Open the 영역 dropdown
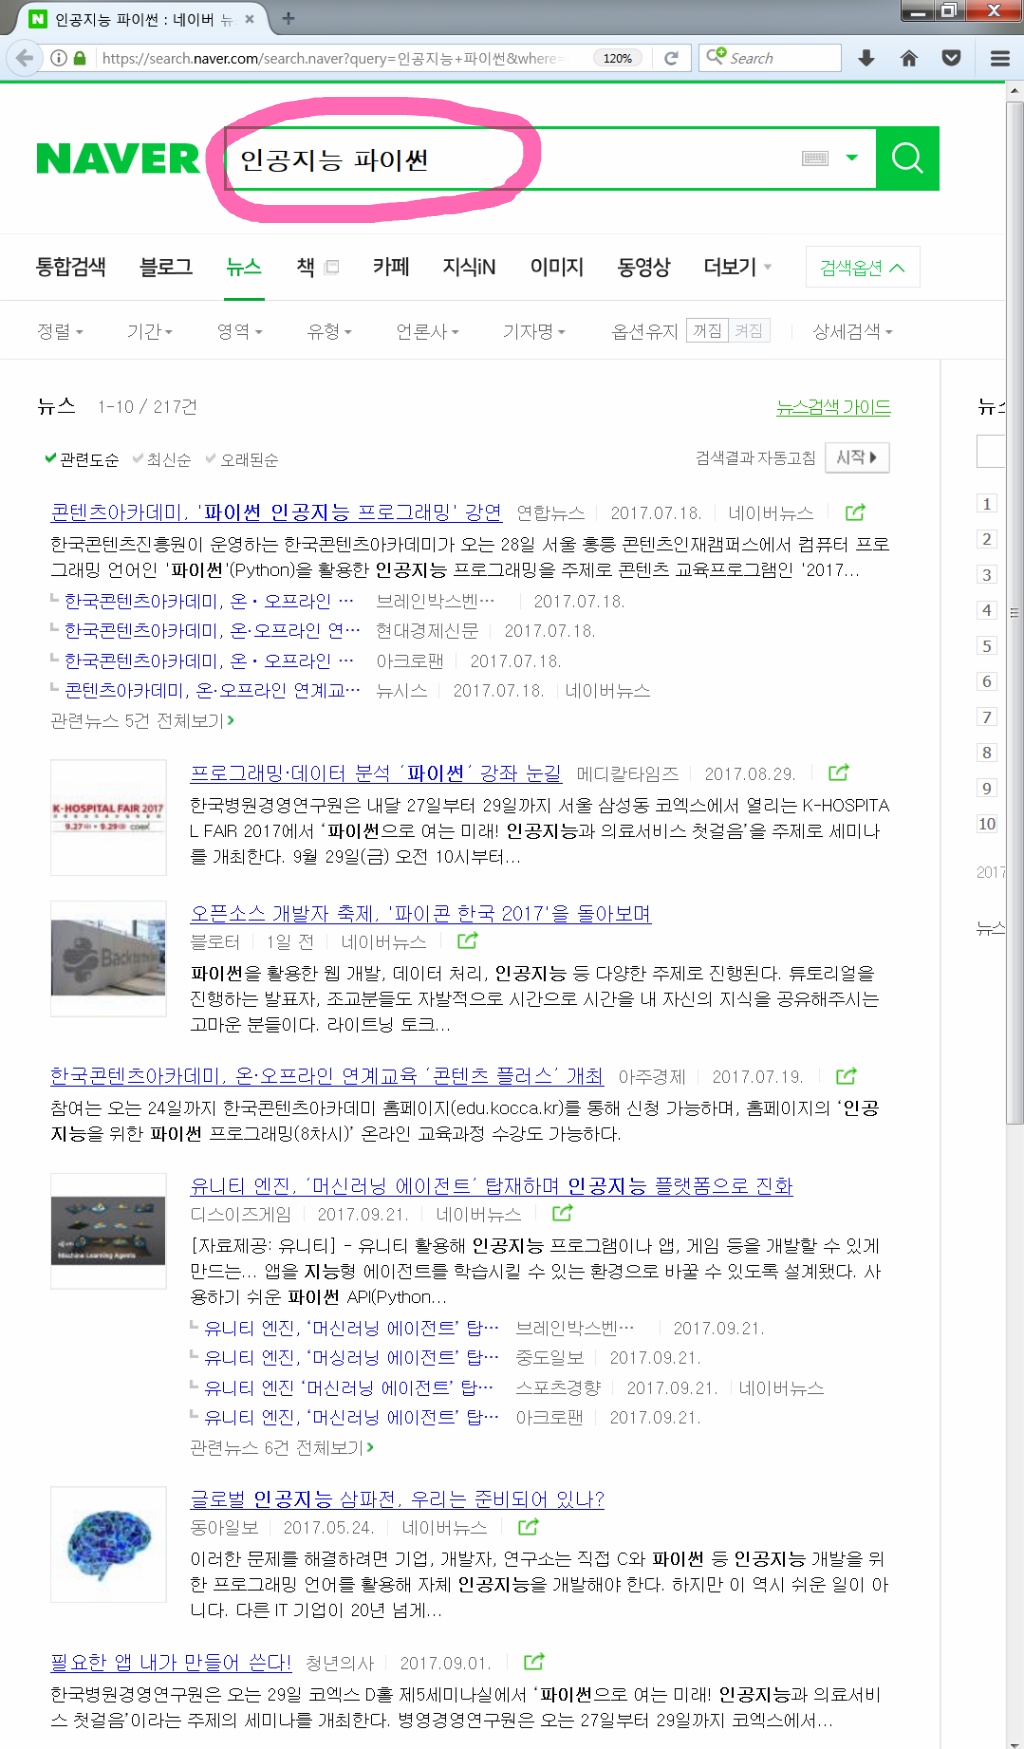The height and width of the screenshot is (1749, 1024). 240,331
